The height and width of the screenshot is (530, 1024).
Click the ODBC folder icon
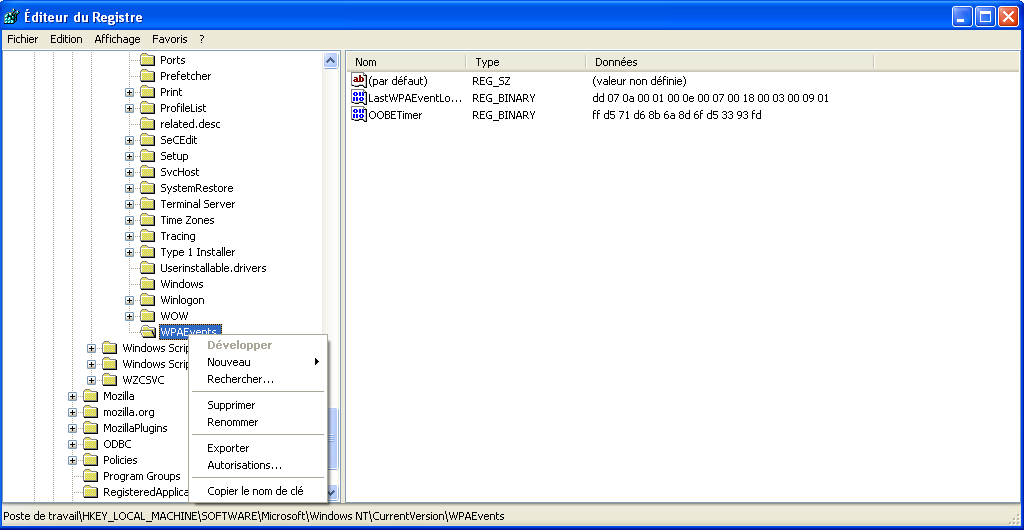90,444
